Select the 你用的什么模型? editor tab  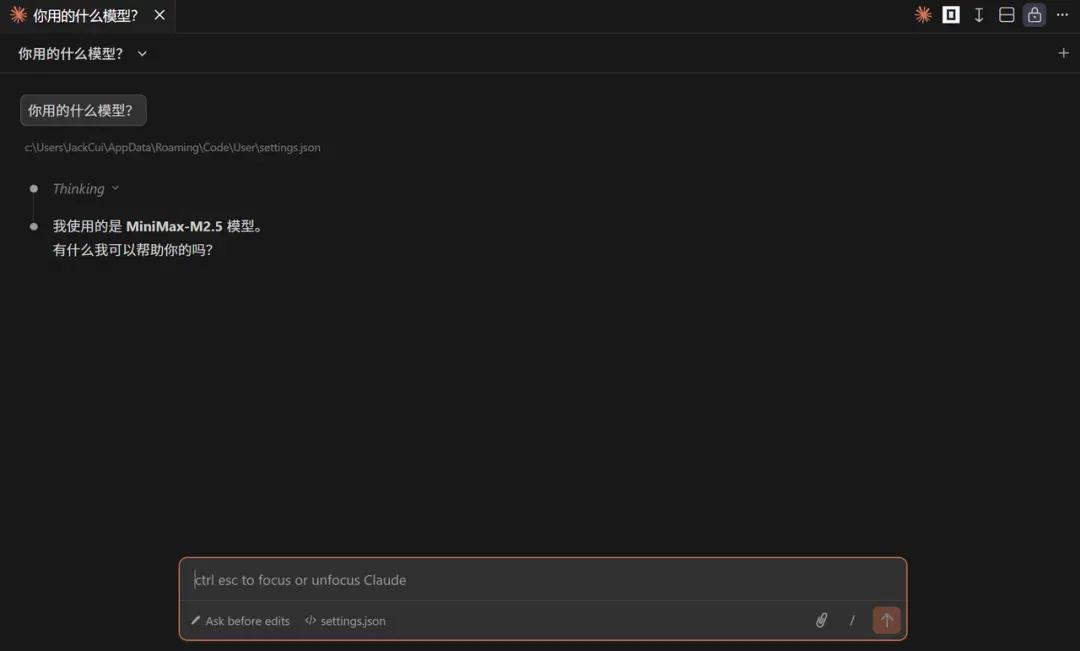point(86,15)
